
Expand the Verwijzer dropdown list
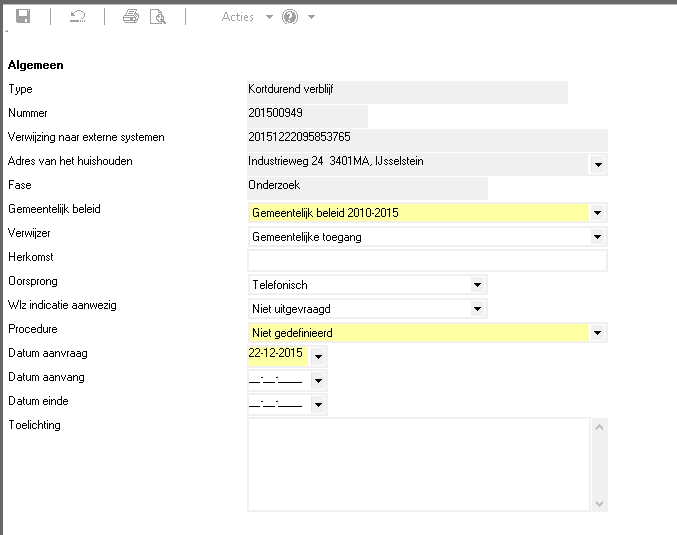[598, 237]
